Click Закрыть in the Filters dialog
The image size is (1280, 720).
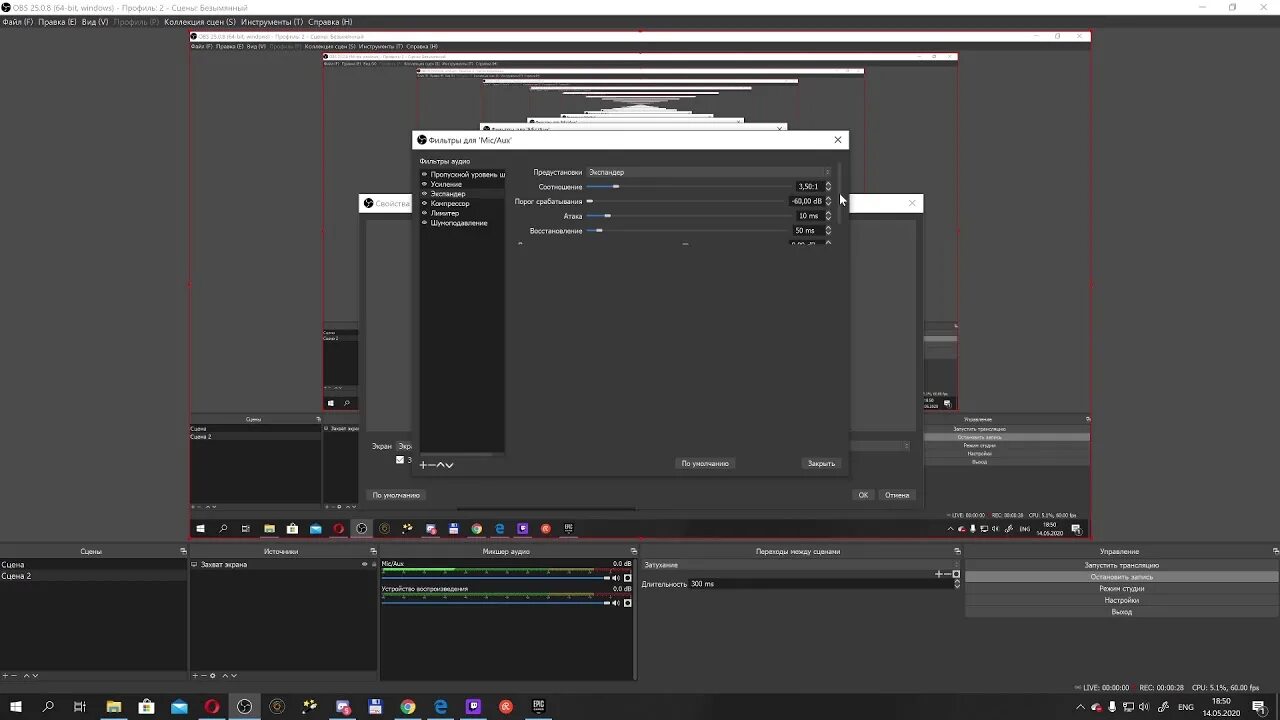821,464
